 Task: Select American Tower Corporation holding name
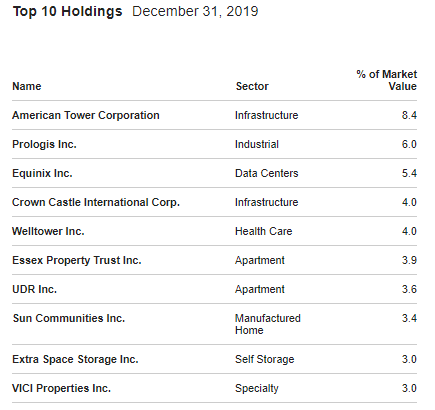(86, 115)
